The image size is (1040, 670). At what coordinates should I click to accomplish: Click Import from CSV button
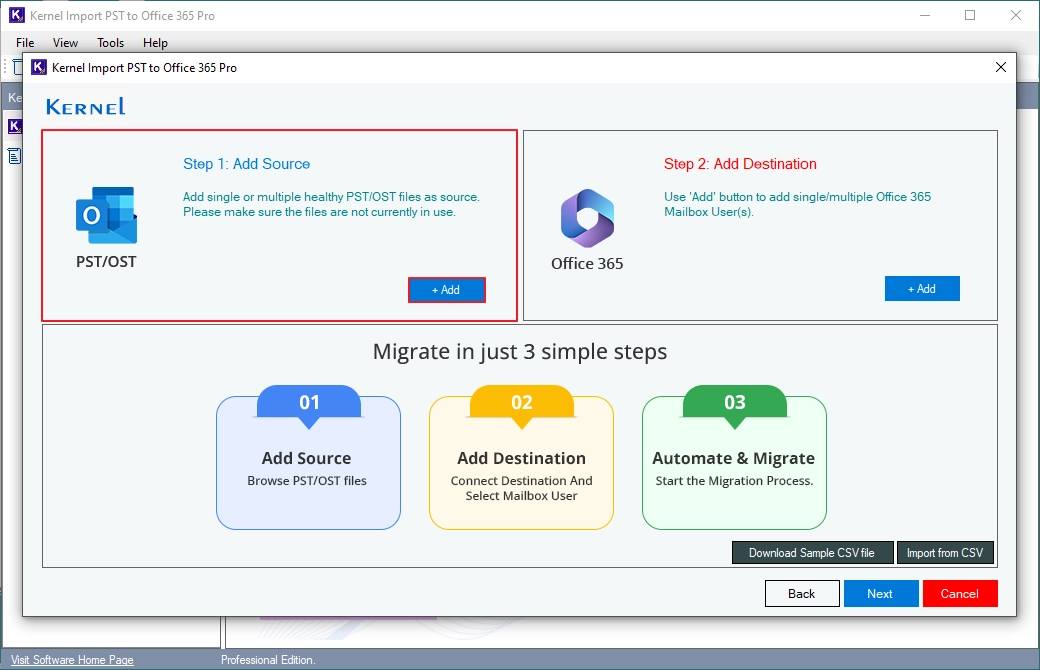point(945,553)
